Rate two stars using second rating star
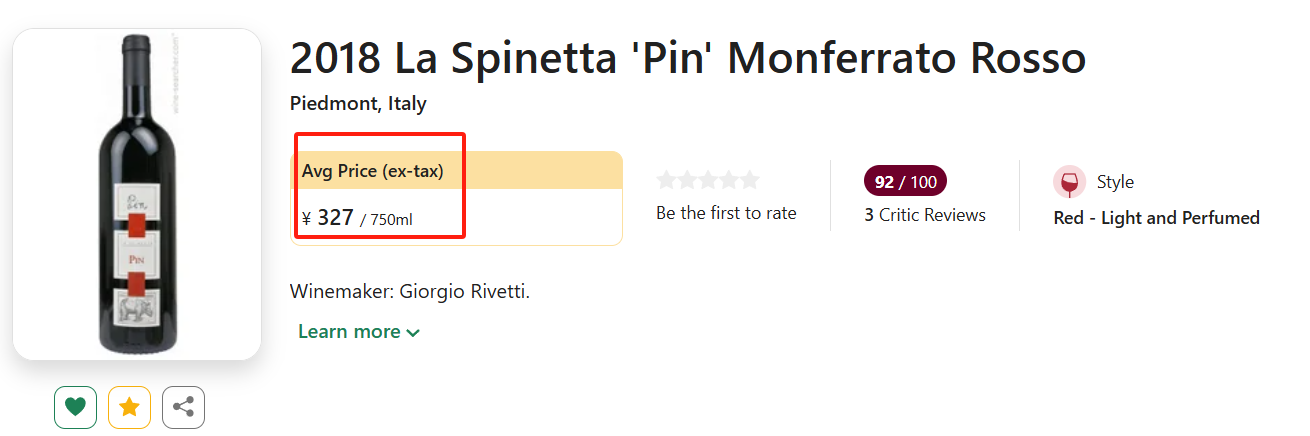Image resolution: width=1310 pixels, height=436 pixels. pyautogui.click(x=687, y=180)
